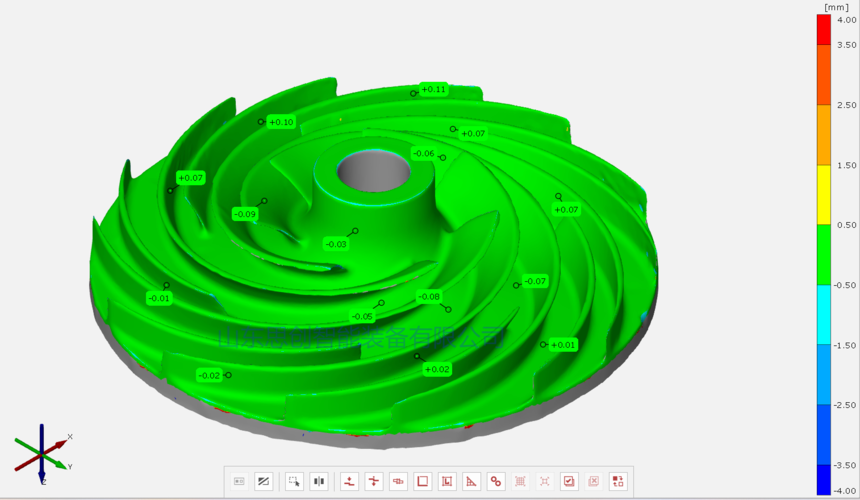Screen dimensions: 860x500
Task: Click the -0.03 deviation label
Action: [x=336, y=244]
